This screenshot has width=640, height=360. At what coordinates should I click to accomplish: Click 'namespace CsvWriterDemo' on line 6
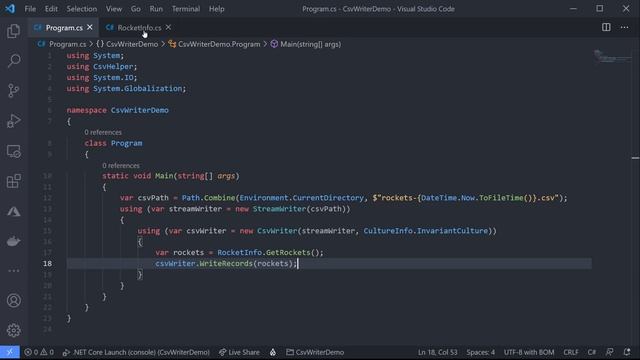(x=118, y=110)
